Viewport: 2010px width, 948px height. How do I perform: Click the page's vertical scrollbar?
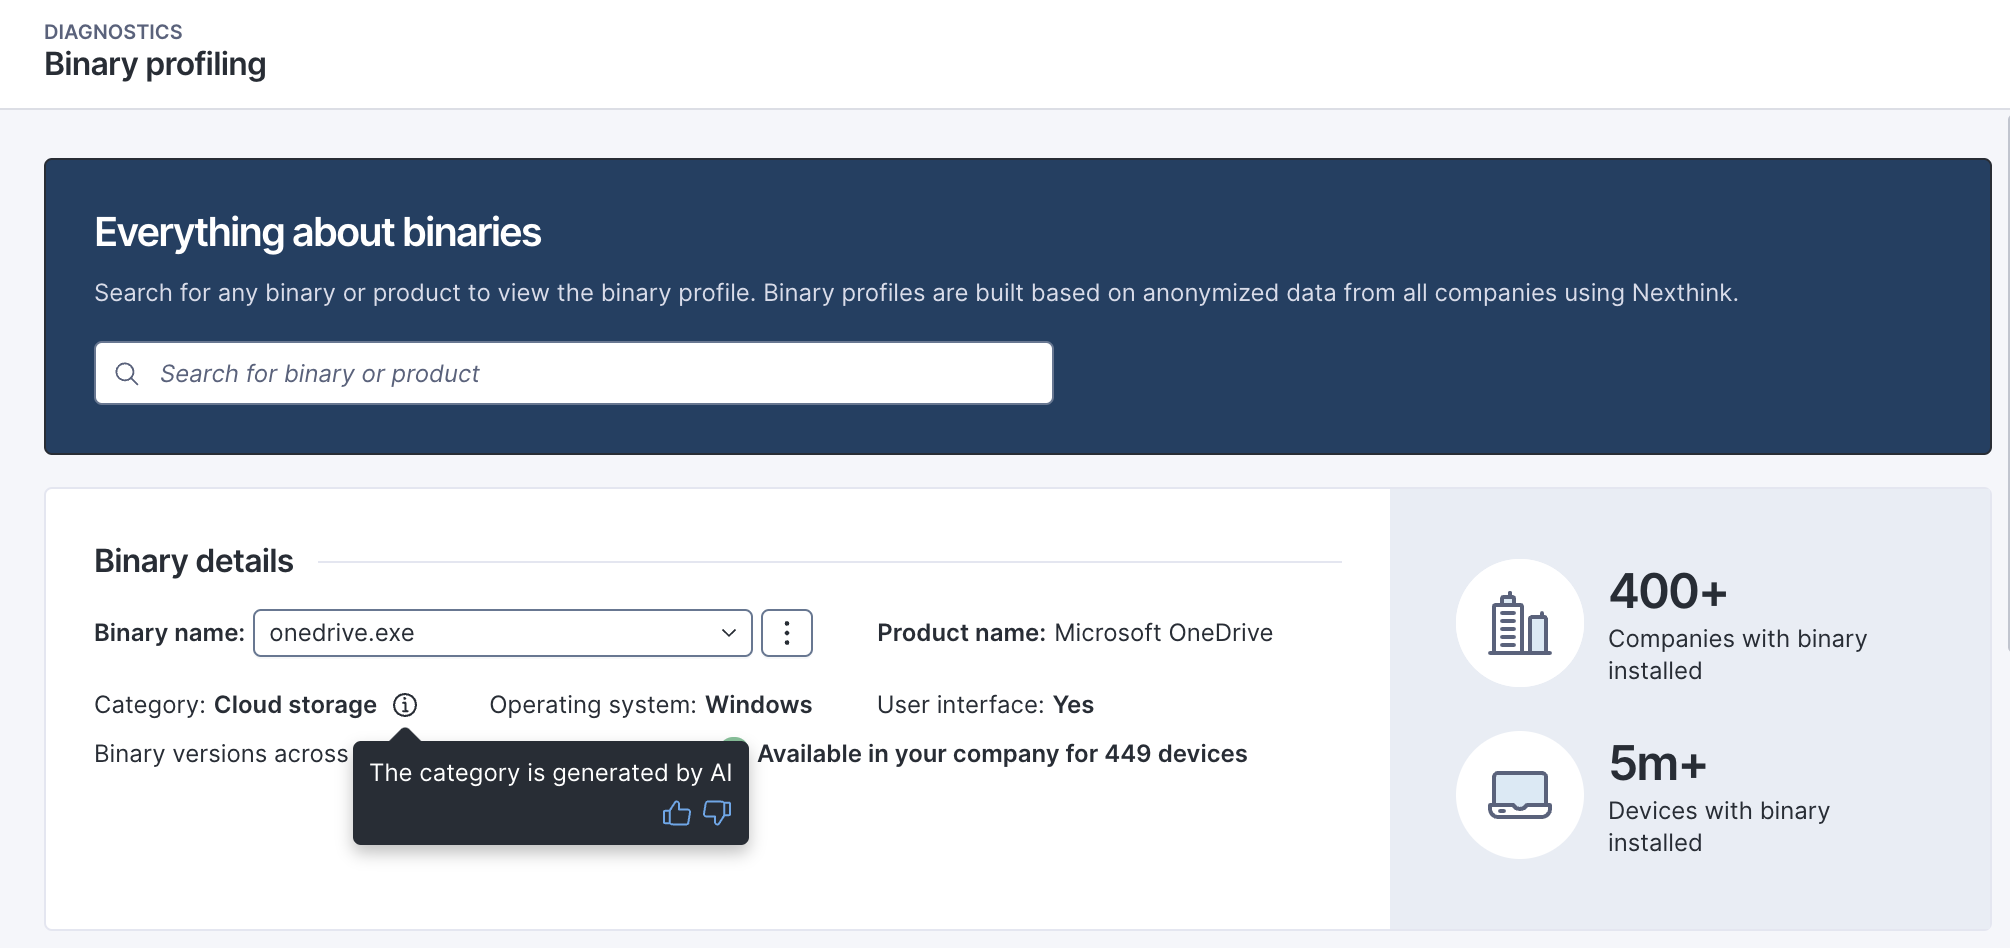(2006, 380)
